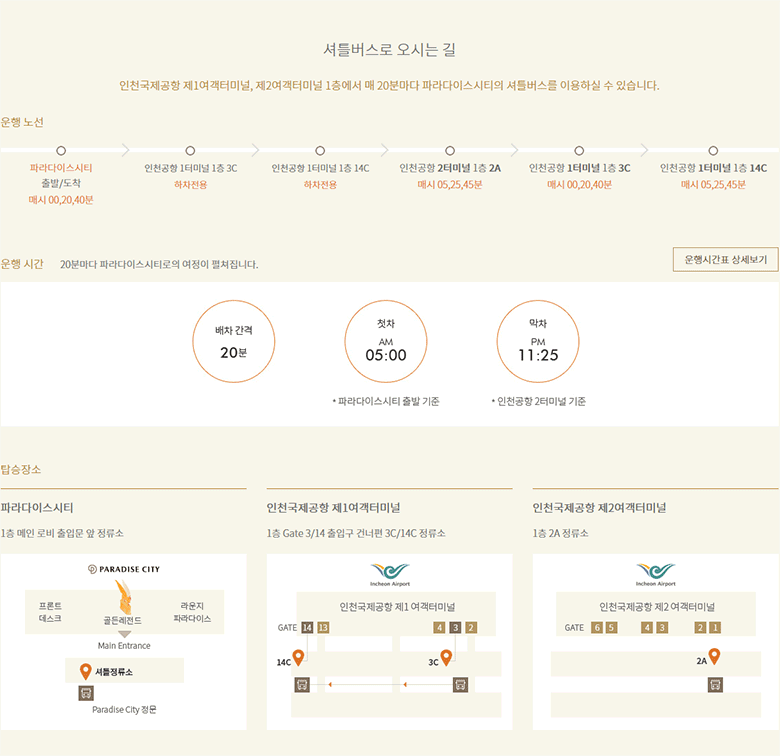
Task: Click the 1층 메인 로비 출입문 앞 정류소 text
Action: coord(62,533)
